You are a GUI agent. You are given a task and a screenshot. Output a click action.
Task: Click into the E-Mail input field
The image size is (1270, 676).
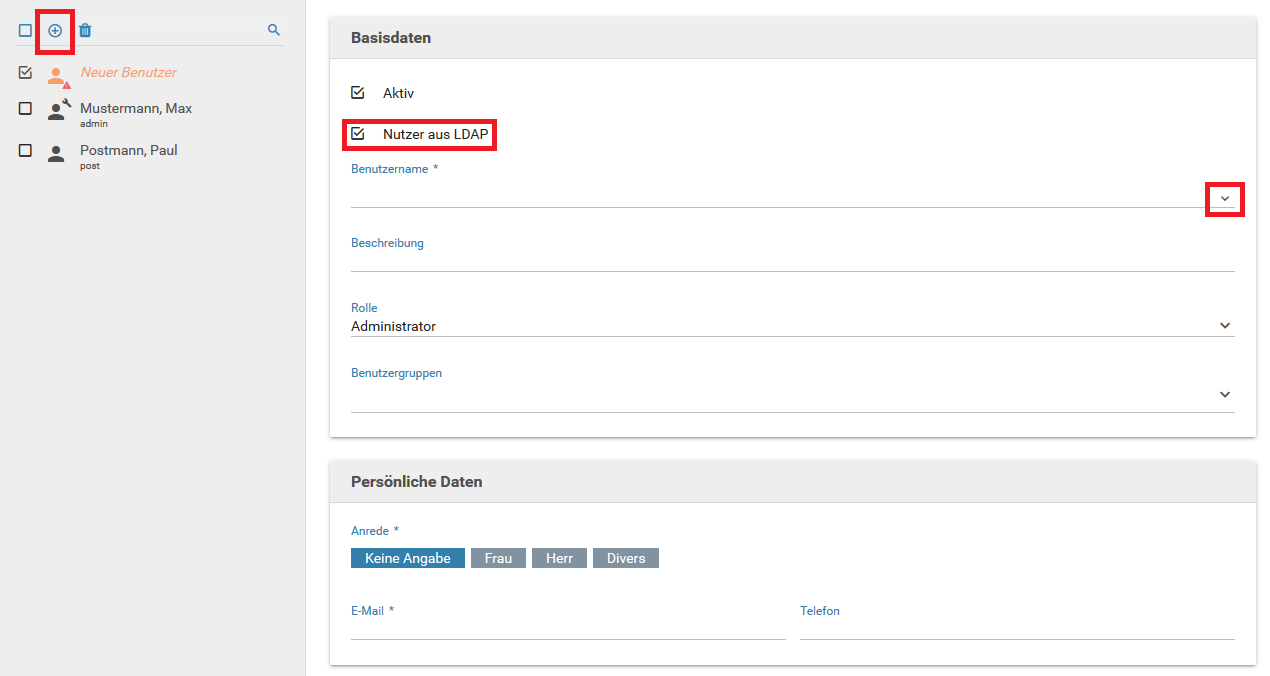pyautogui.click(x=567, y=628)
